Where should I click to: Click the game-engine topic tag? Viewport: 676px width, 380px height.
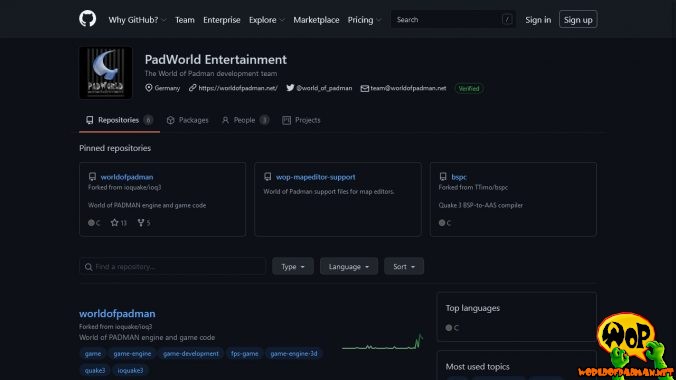coord(132,354)
